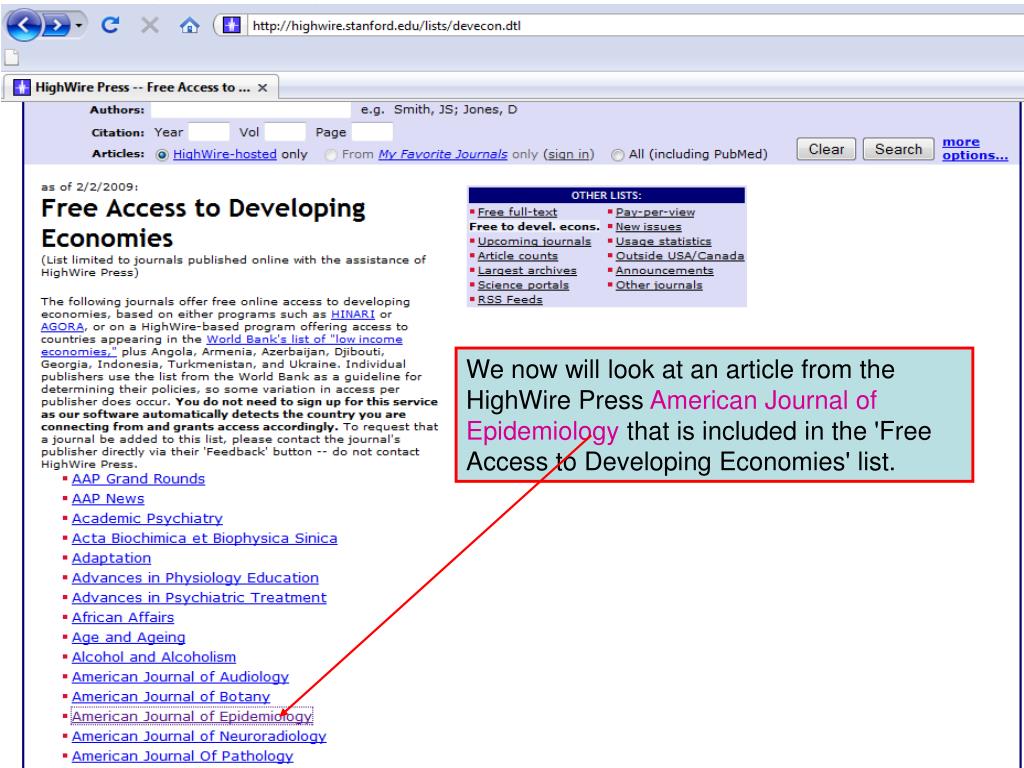The width and height of the screenshot is (1024, 768).
Task: Open the Usage statistics link
Action: (x=663, y=242)
